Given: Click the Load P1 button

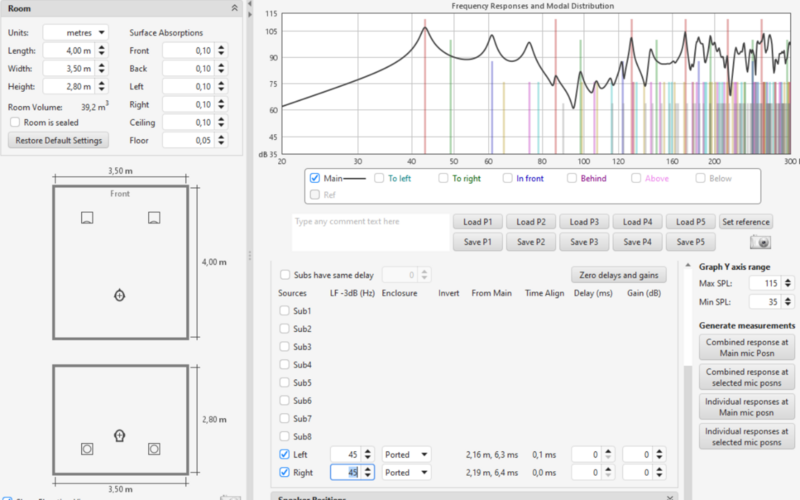Looking at the screenshot, I should point(477,222).
